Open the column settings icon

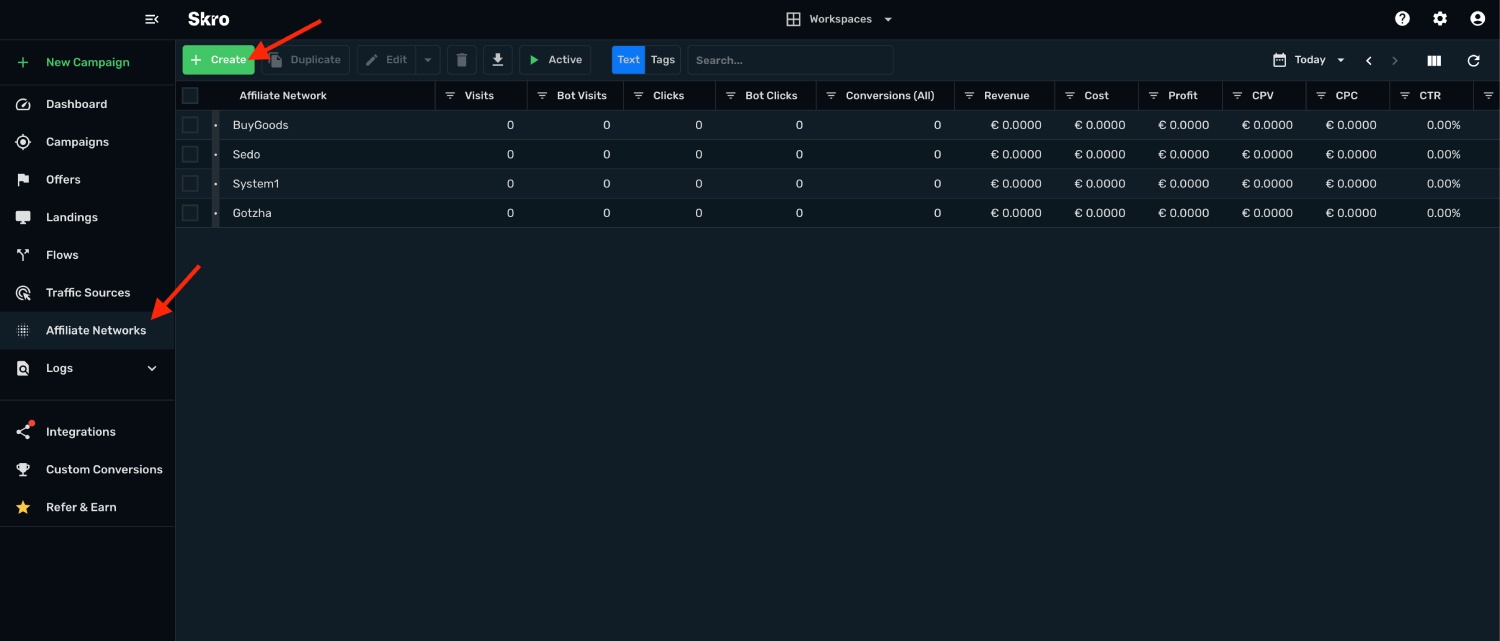(x=1434, y=60)
